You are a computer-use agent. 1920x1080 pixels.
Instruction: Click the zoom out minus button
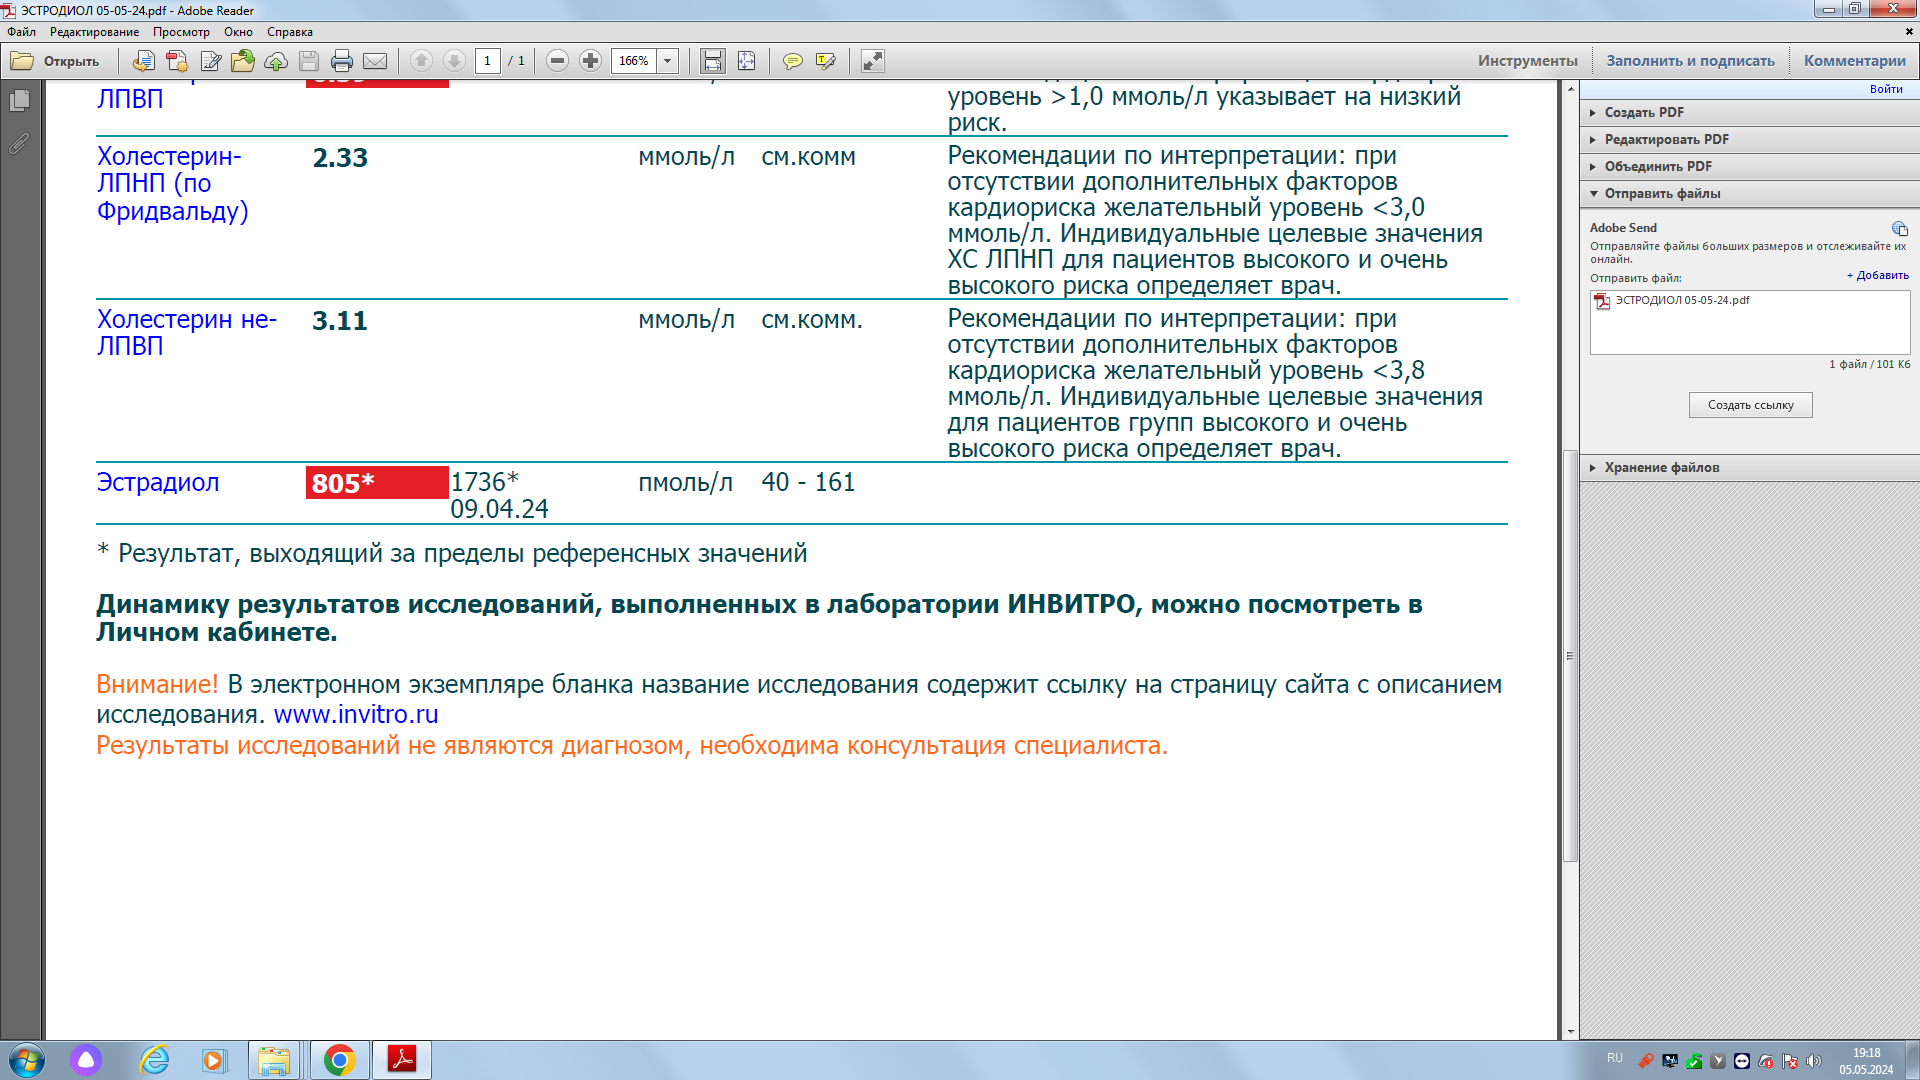tap(558, 61)
